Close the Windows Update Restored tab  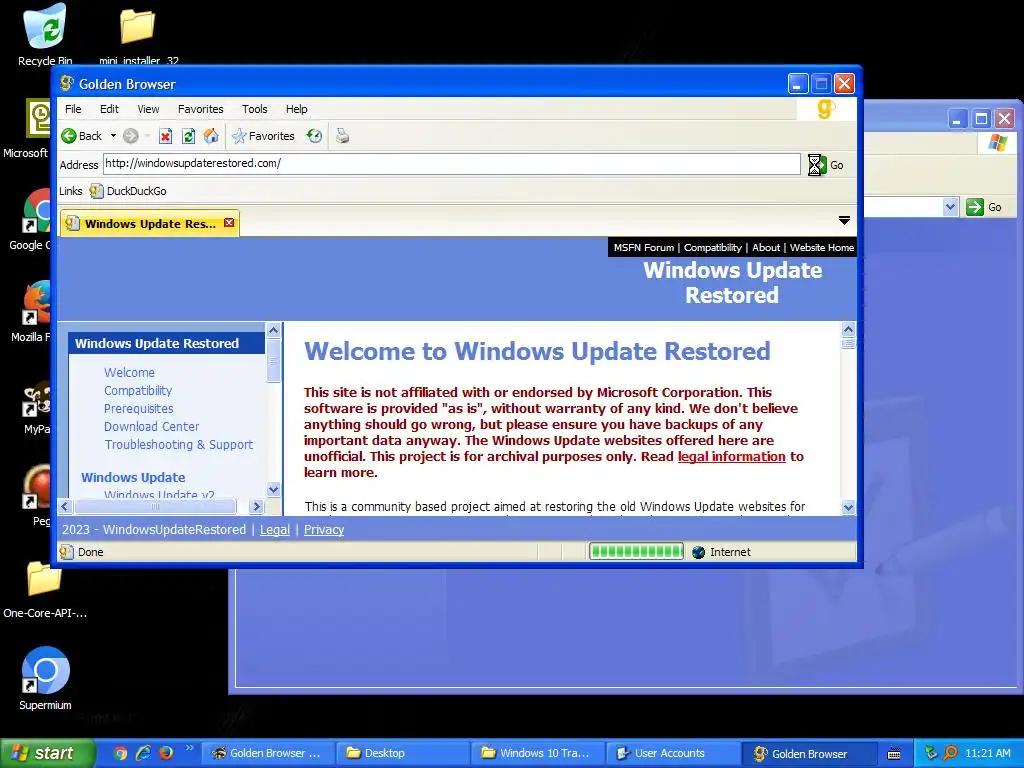pyautogui.click(x=229, y=223)
